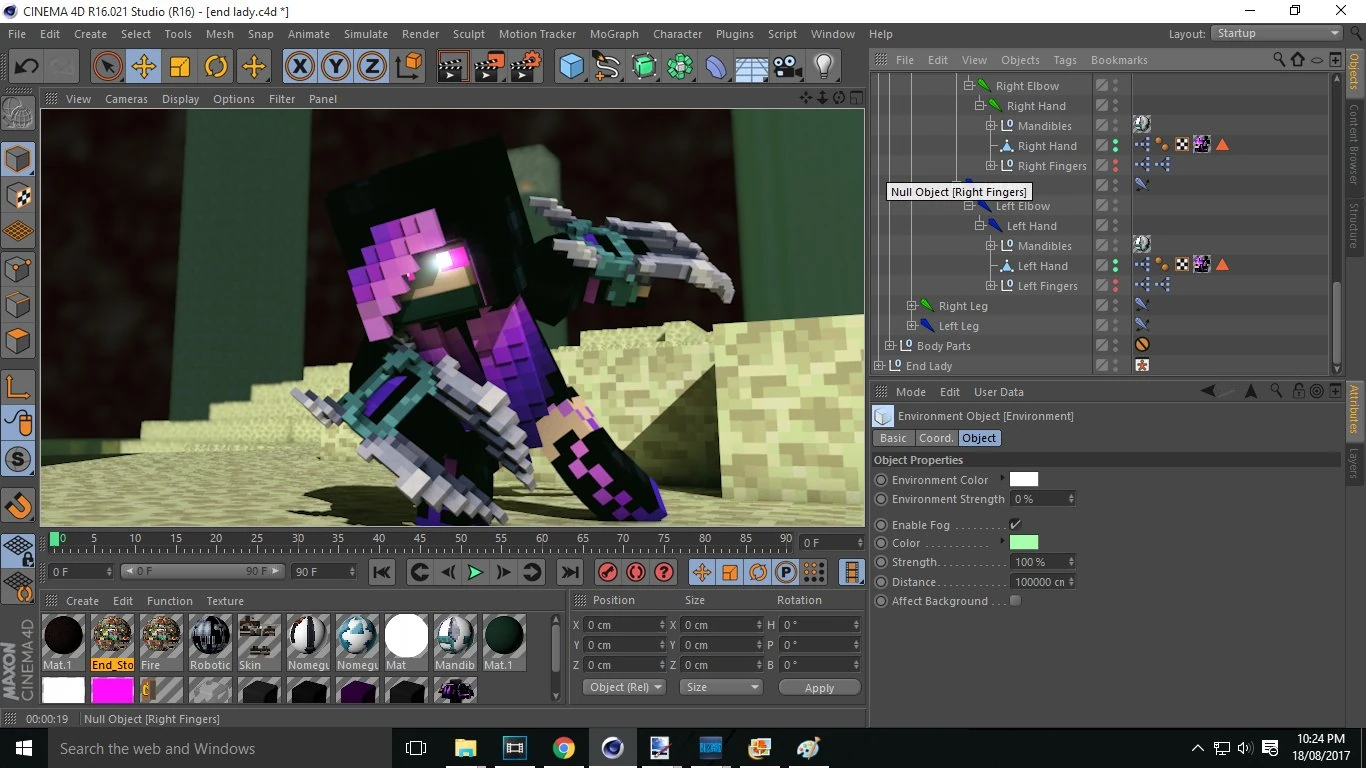This screenshot has width=1366, height=768.
Task: Toggle the Y axis lock
Action: click(x=336, y=67)
